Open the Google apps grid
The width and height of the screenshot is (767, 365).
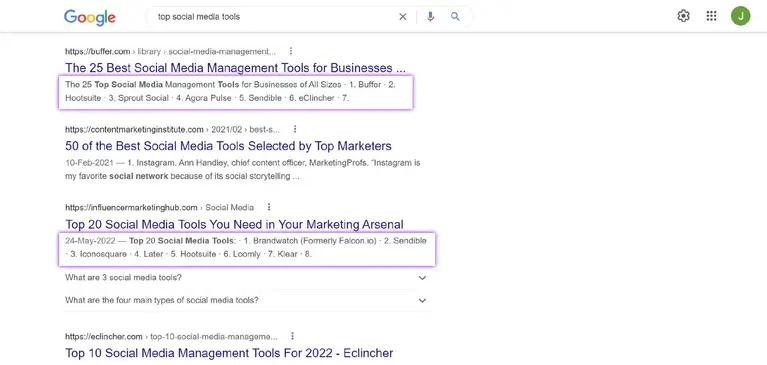(x=711, y=16)
